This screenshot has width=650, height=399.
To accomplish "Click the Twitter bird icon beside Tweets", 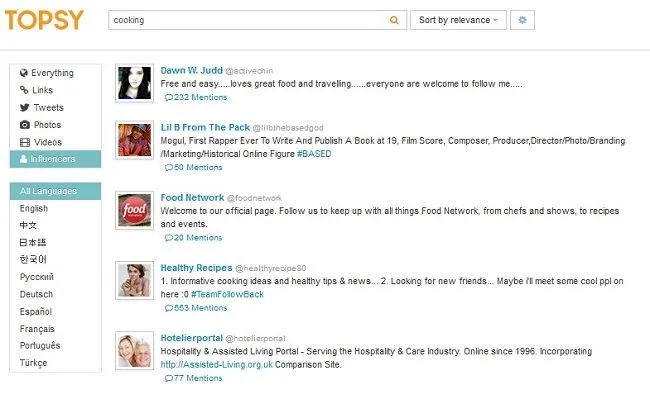I will (24, 107).
